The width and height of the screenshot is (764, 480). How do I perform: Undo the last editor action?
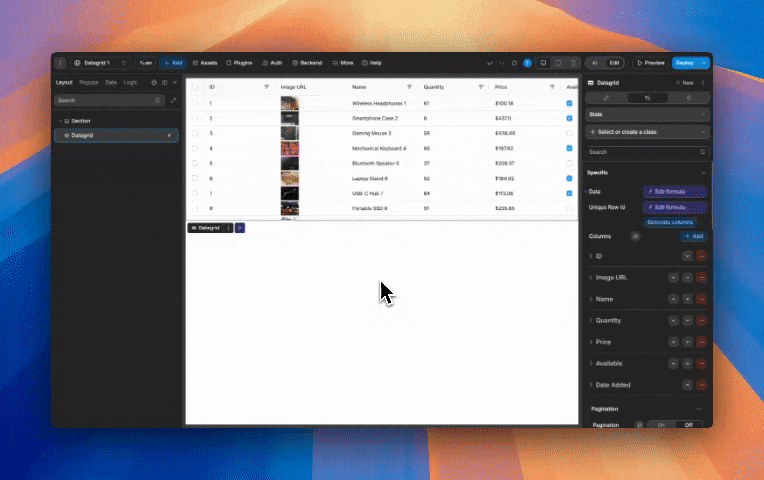[x=490, y=63]
